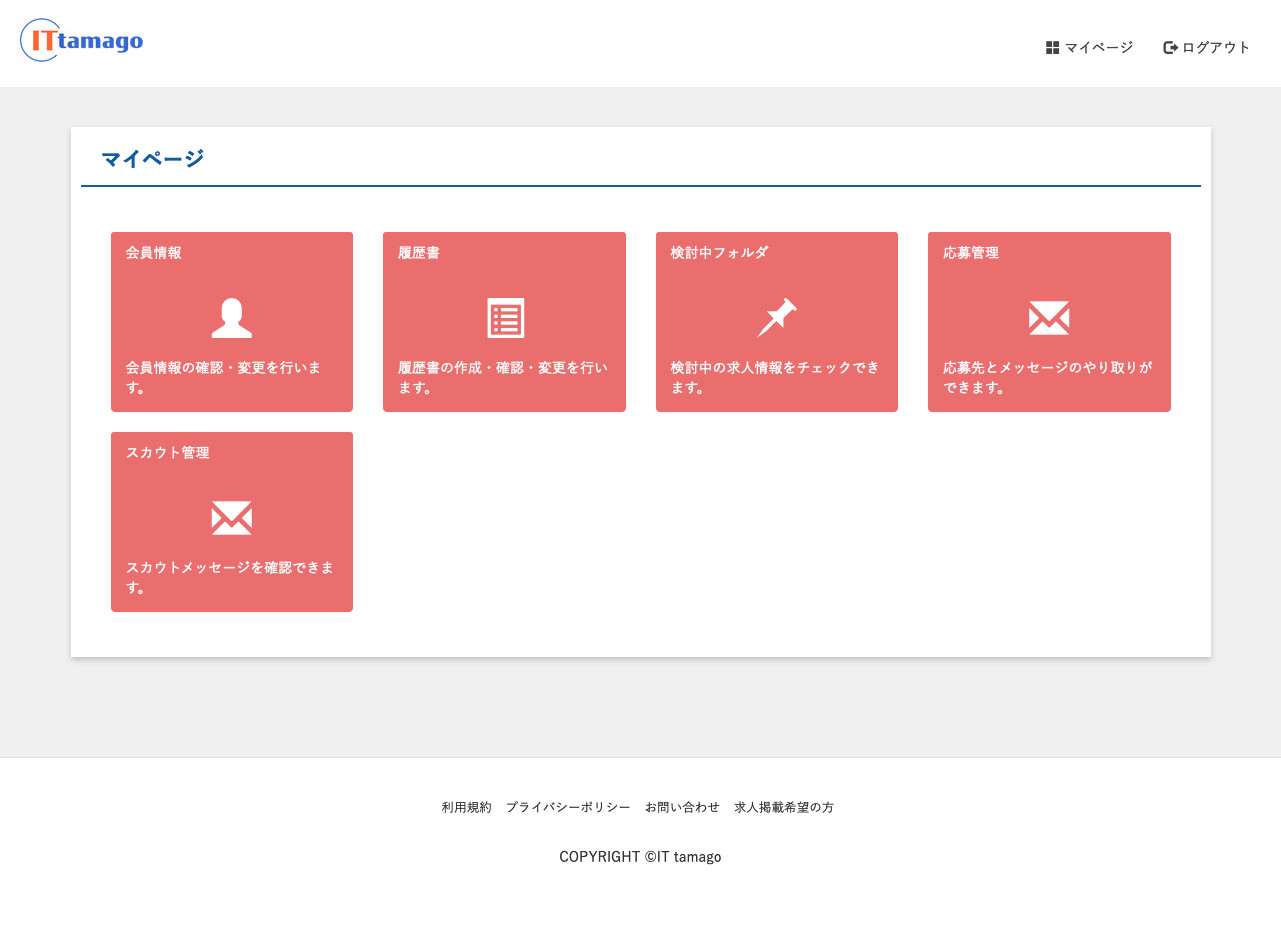
Task: Open the 会員情報 card title
Action: tap(154, 253)
